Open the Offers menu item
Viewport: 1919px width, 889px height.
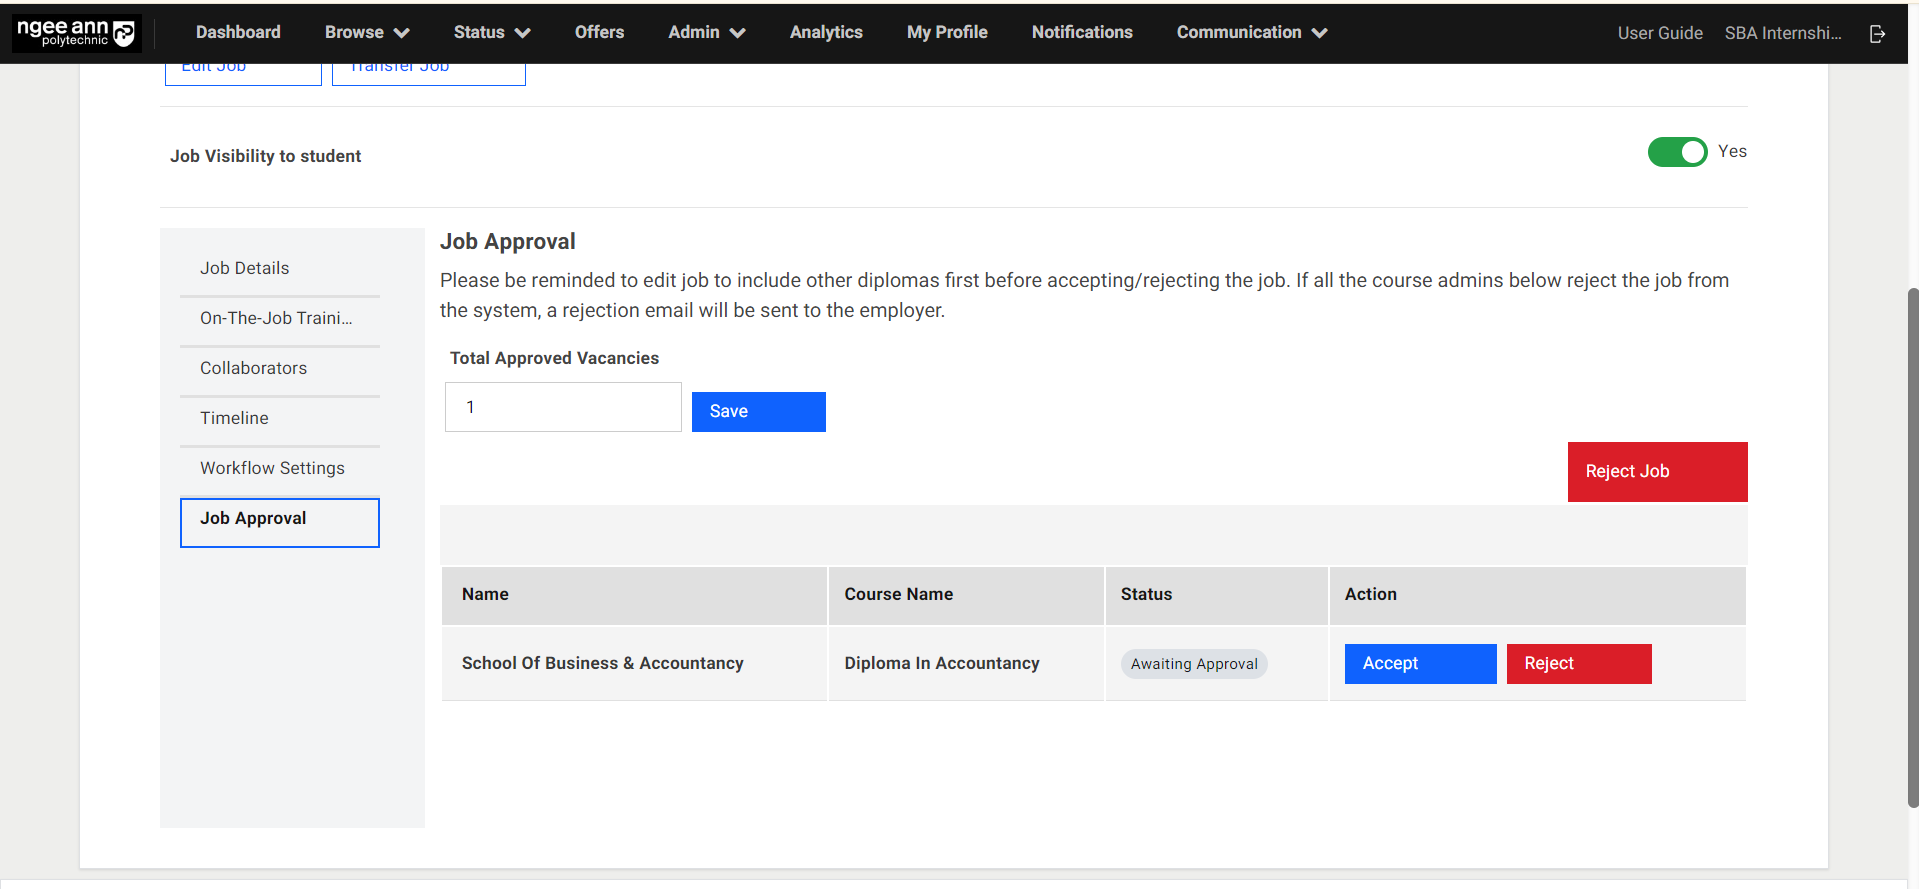[599, 33]
